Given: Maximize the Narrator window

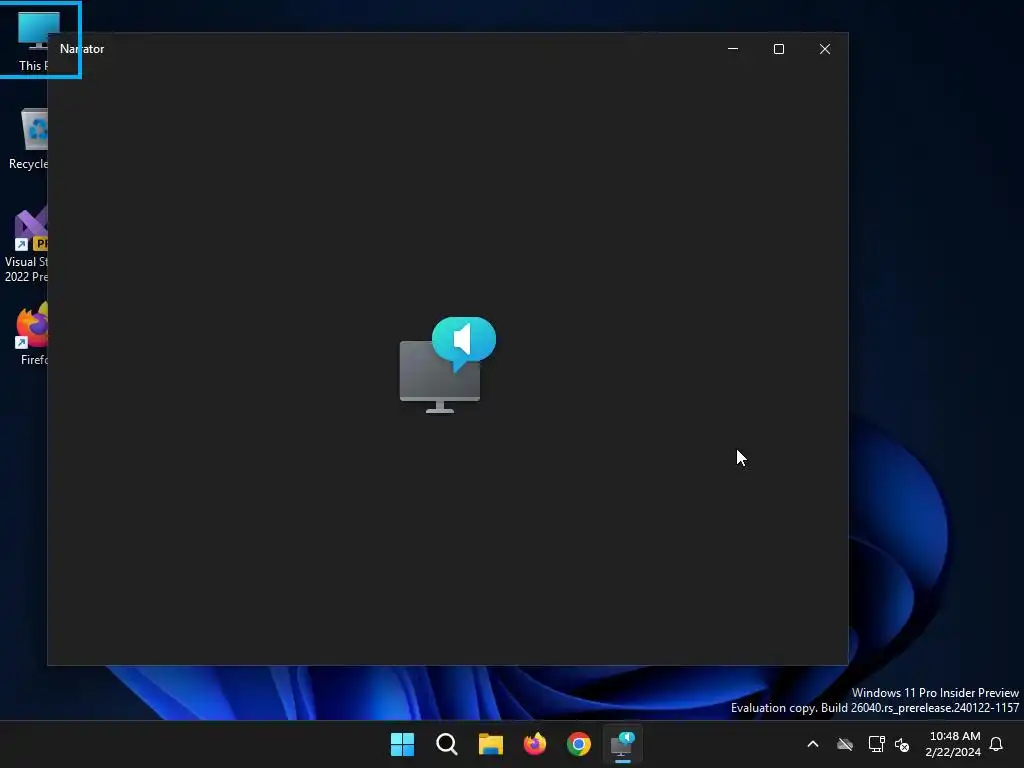Looking at the screenshot, I should pos(778,49).
